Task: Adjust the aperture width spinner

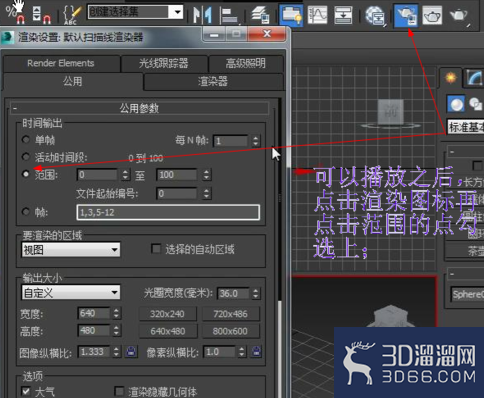Action: pyautogui.click(x=256, y=293)
